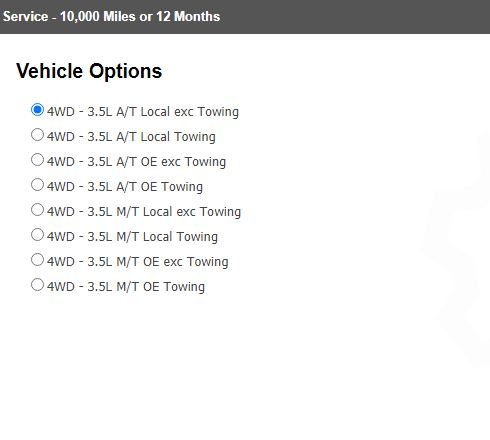Click the '4WD - 3.5L A/T OE exc Towing' text
Screen dimensions: 490x440
(137, 162)
